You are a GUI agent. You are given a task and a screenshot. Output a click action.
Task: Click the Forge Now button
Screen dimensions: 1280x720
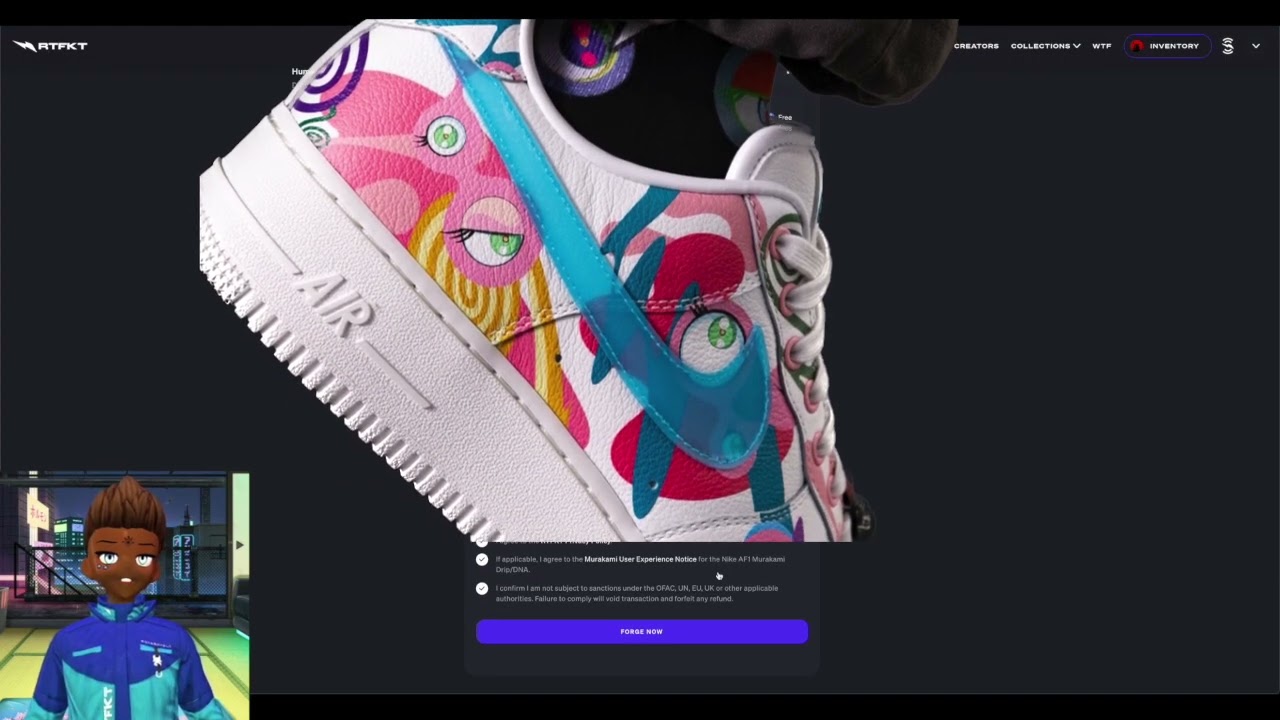642,631
